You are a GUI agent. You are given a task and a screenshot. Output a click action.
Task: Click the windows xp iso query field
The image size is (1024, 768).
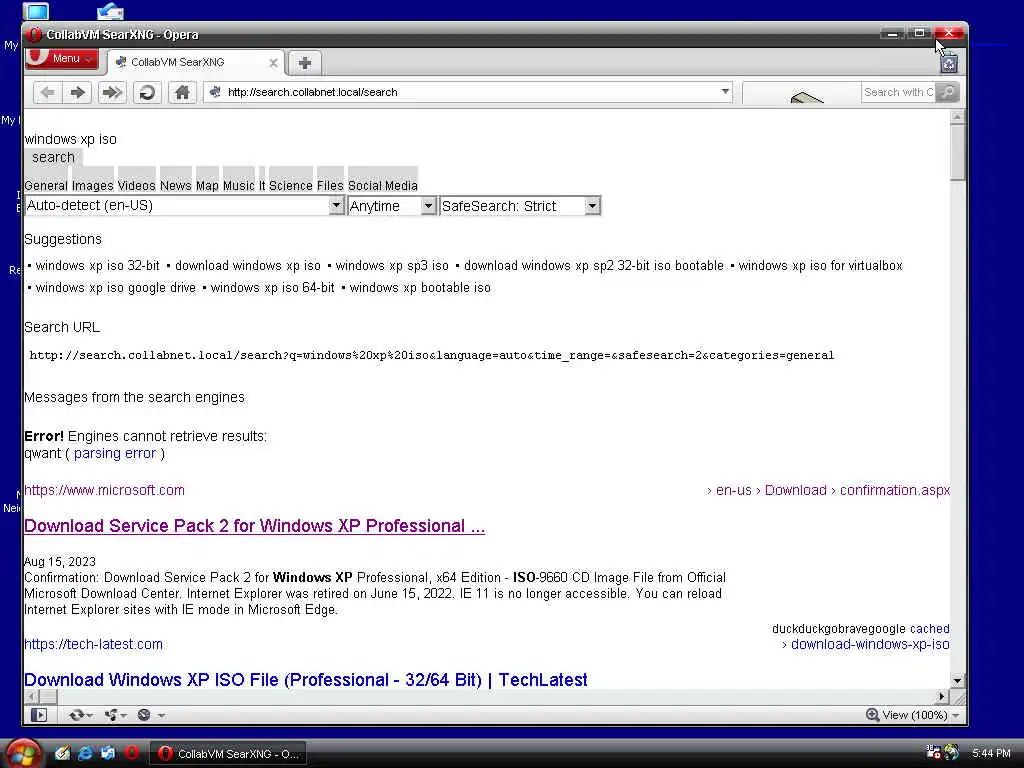tap(71, 139)
